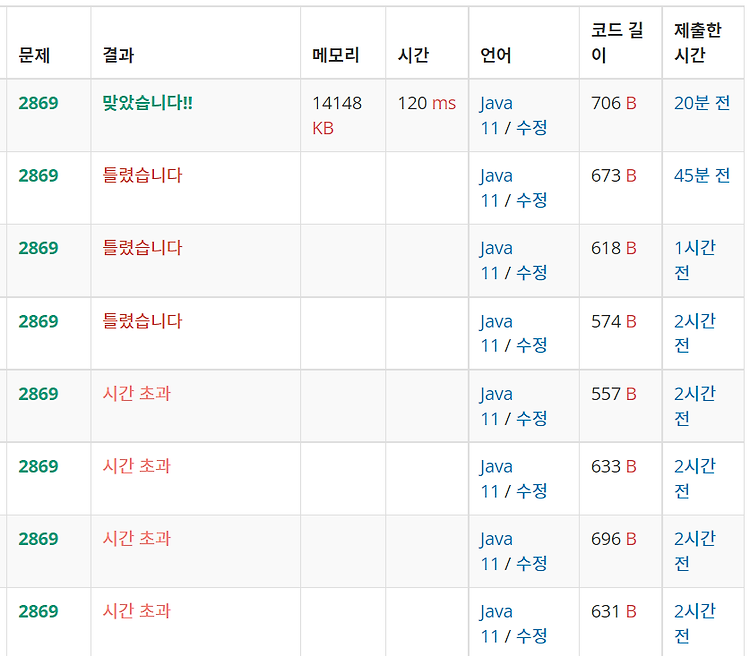Click 2시간 전 time in the 557 B row
Viewport: 750px width, 656px height.
(695, 406)
